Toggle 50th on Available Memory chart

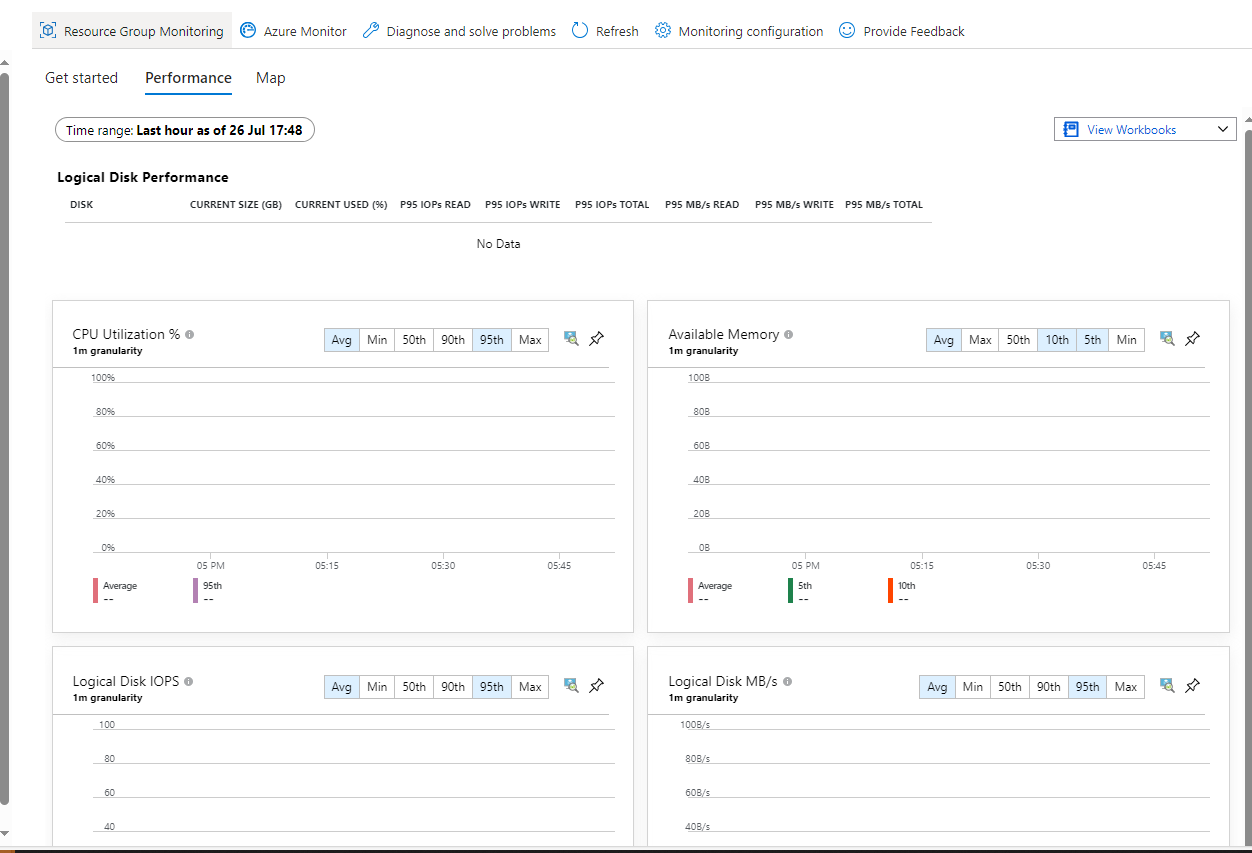pos(1018,340)
